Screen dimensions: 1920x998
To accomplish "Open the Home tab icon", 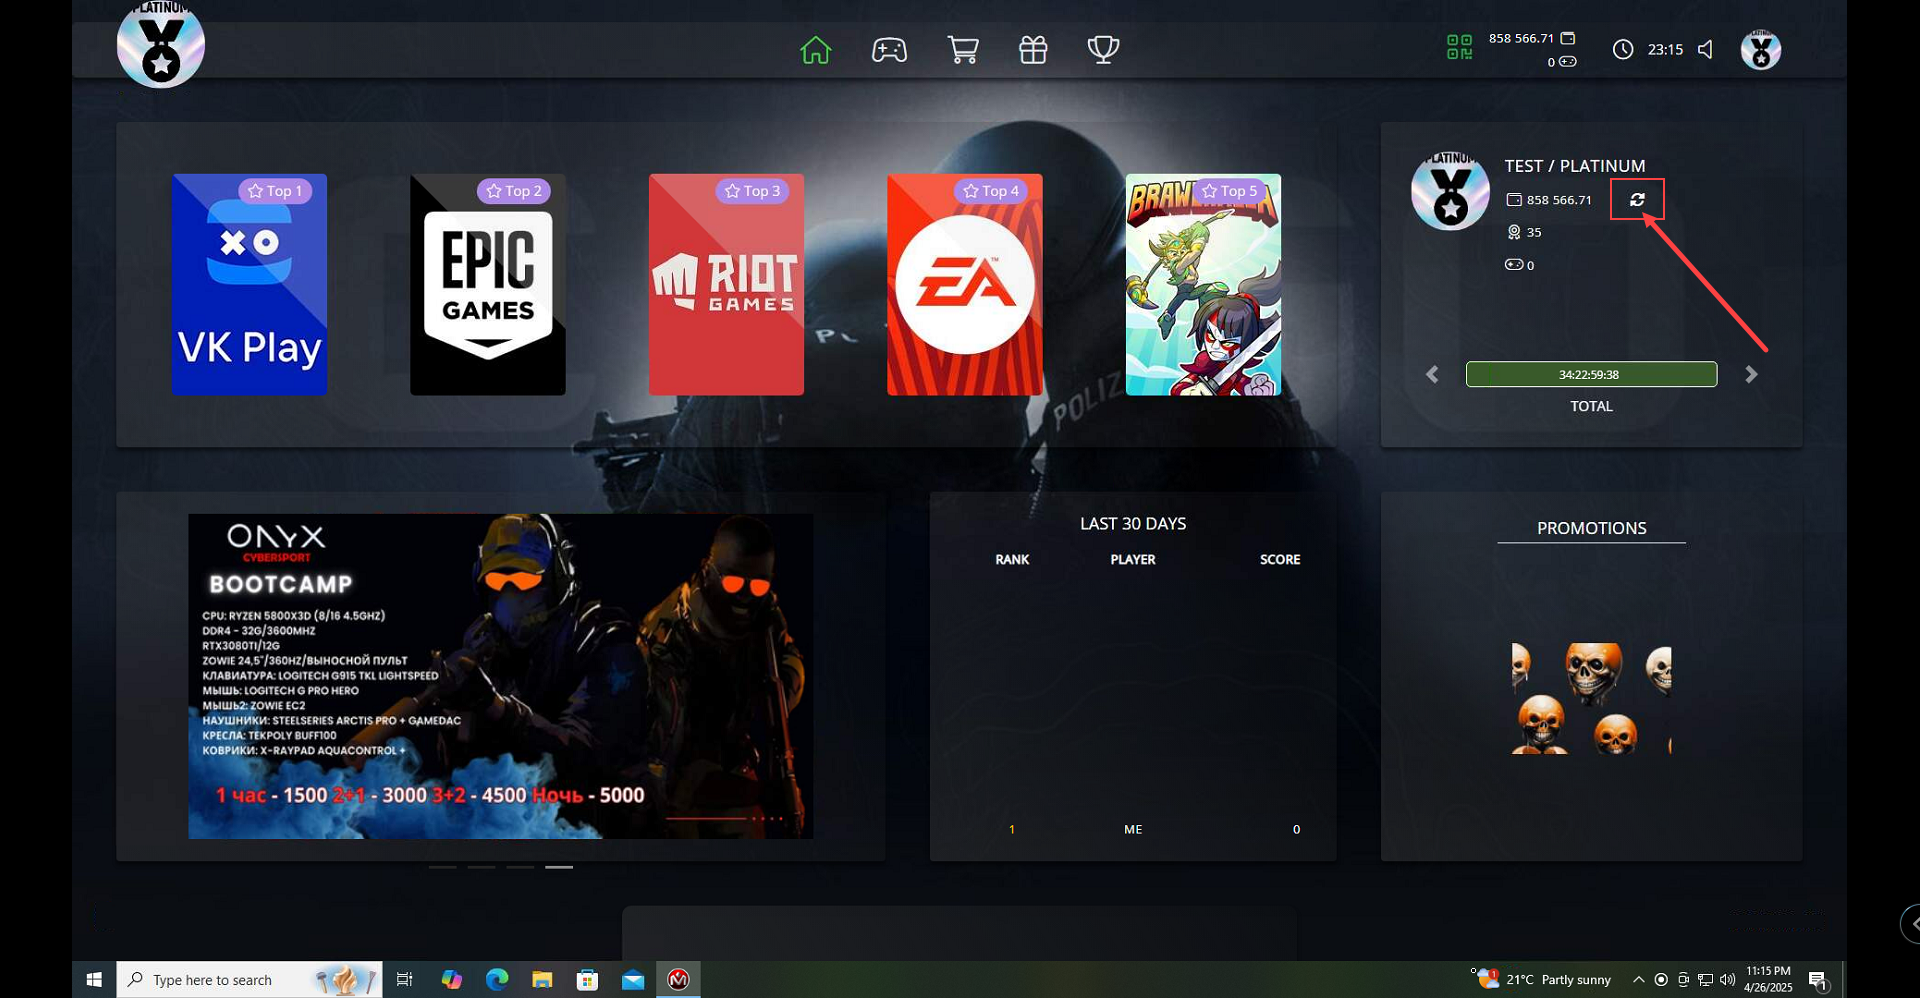I will coord(815,50).
